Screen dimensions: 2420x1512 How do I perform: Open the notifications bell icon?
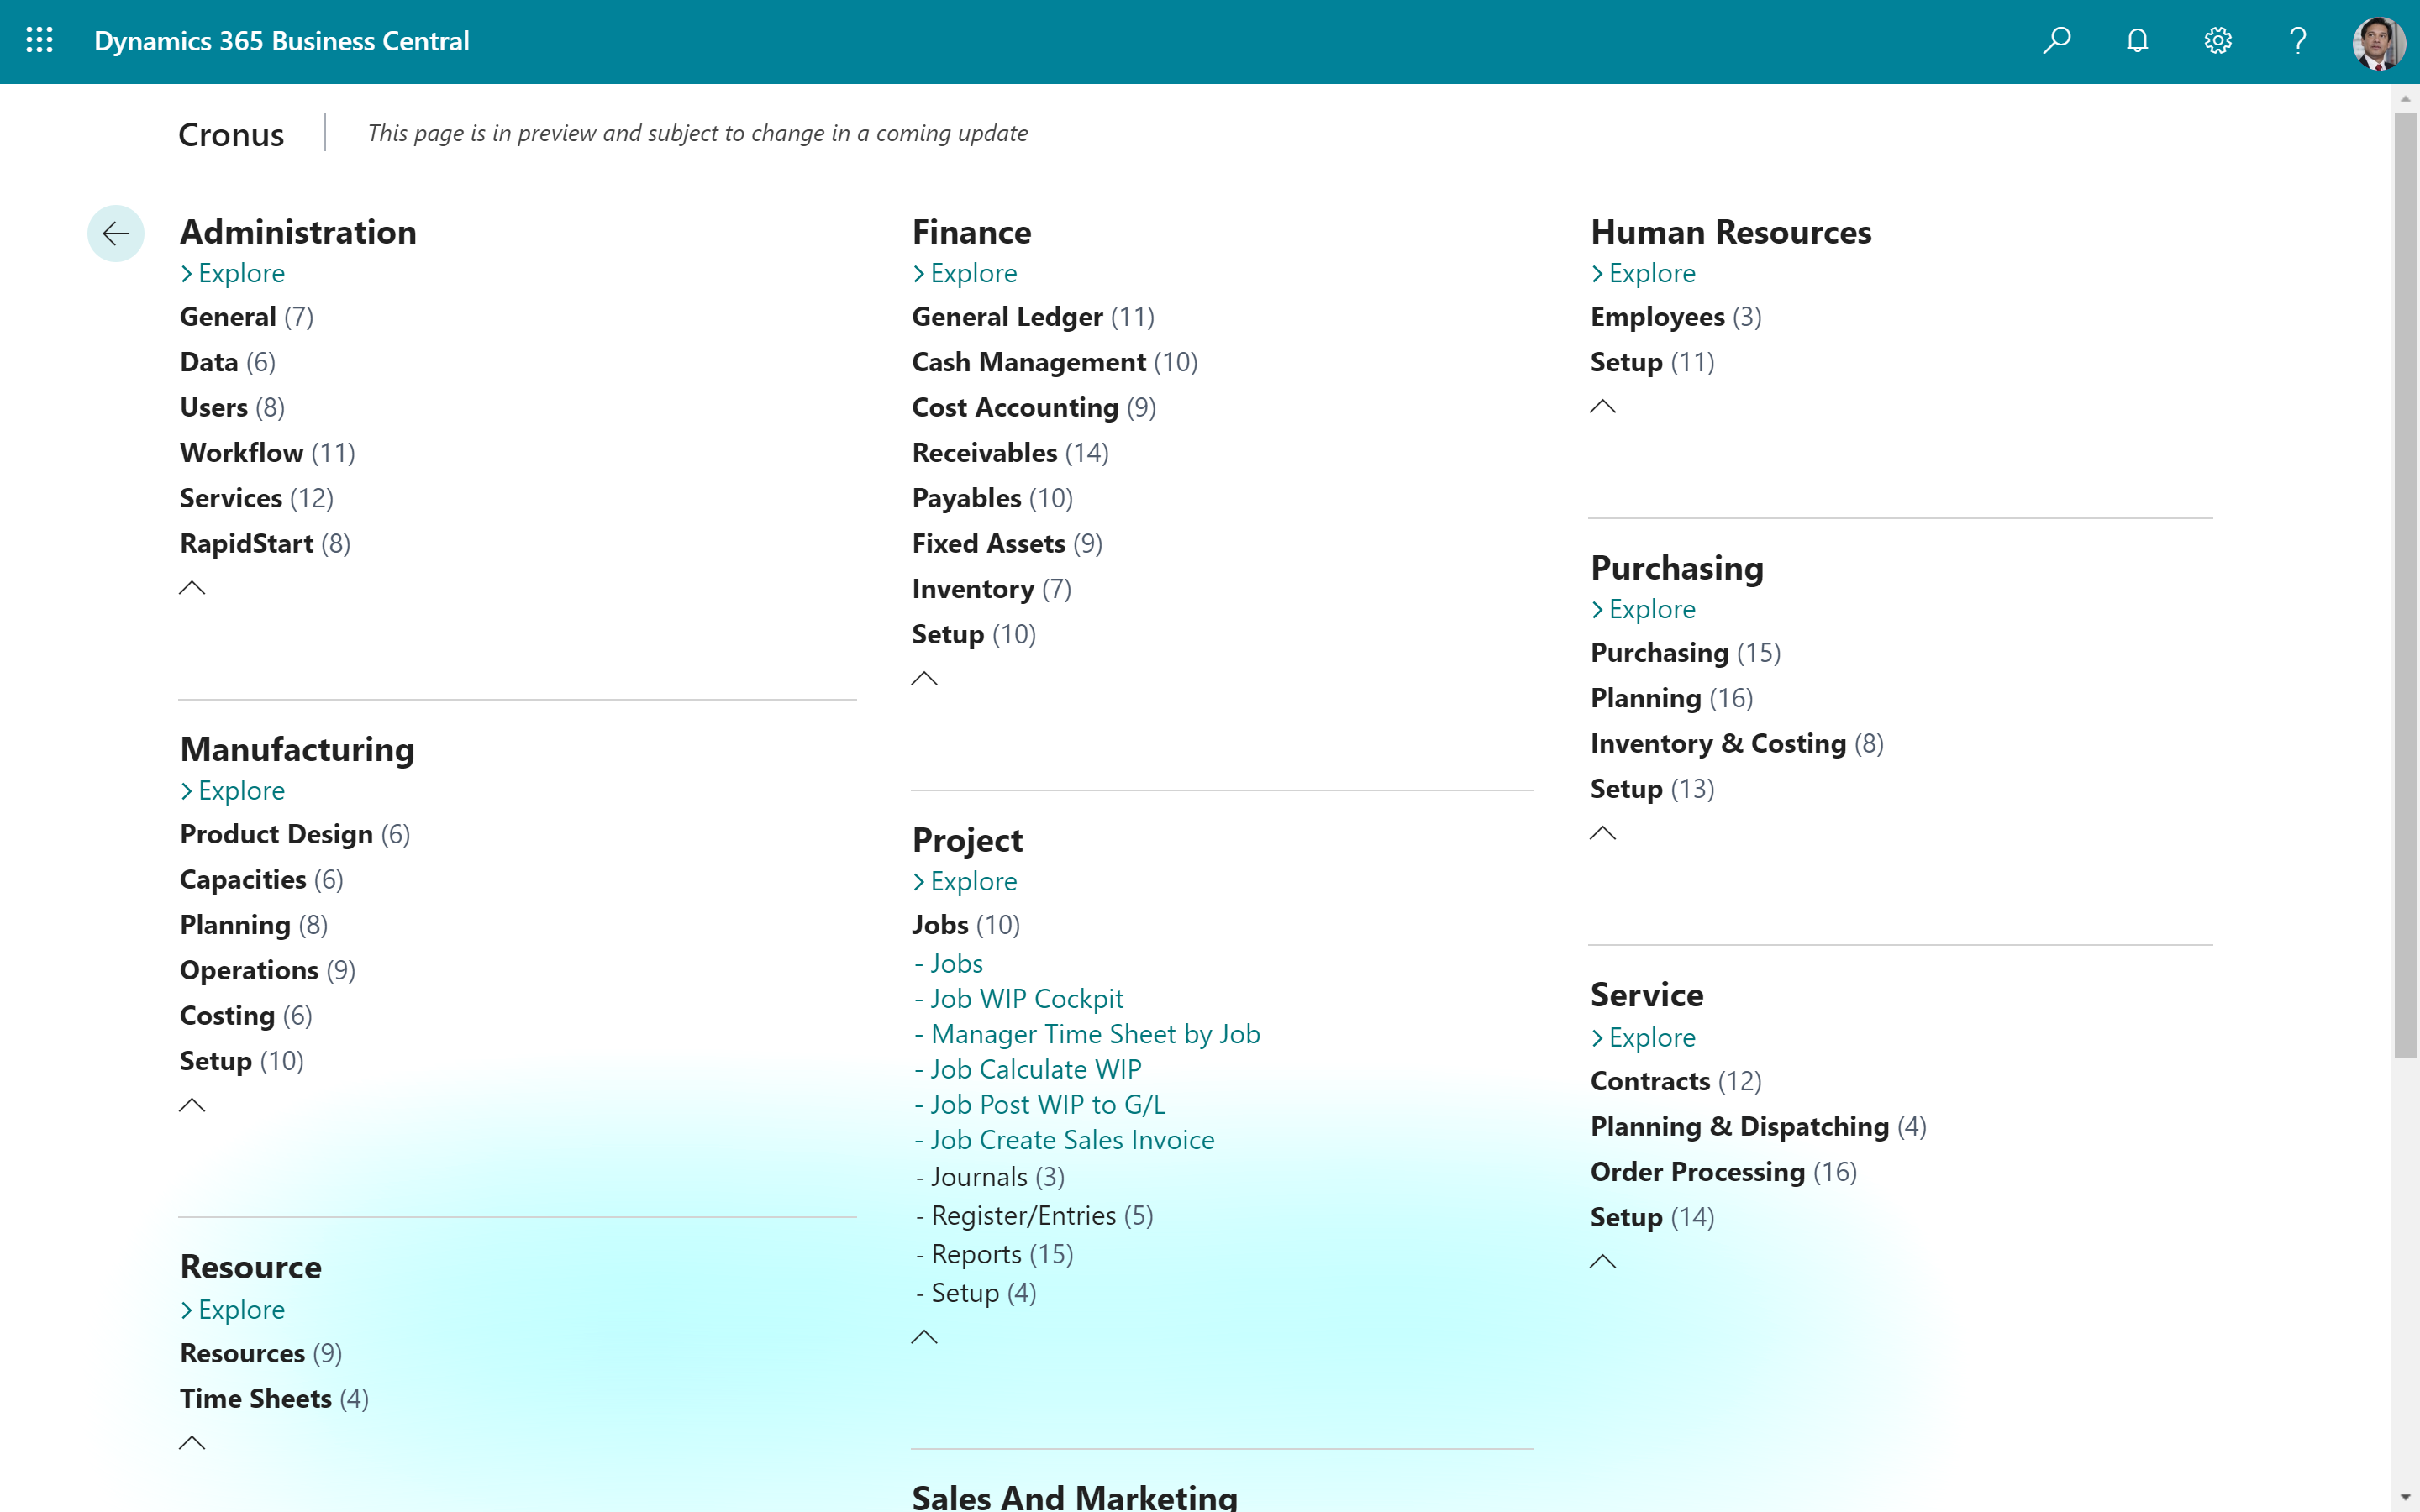point(2137,40)
